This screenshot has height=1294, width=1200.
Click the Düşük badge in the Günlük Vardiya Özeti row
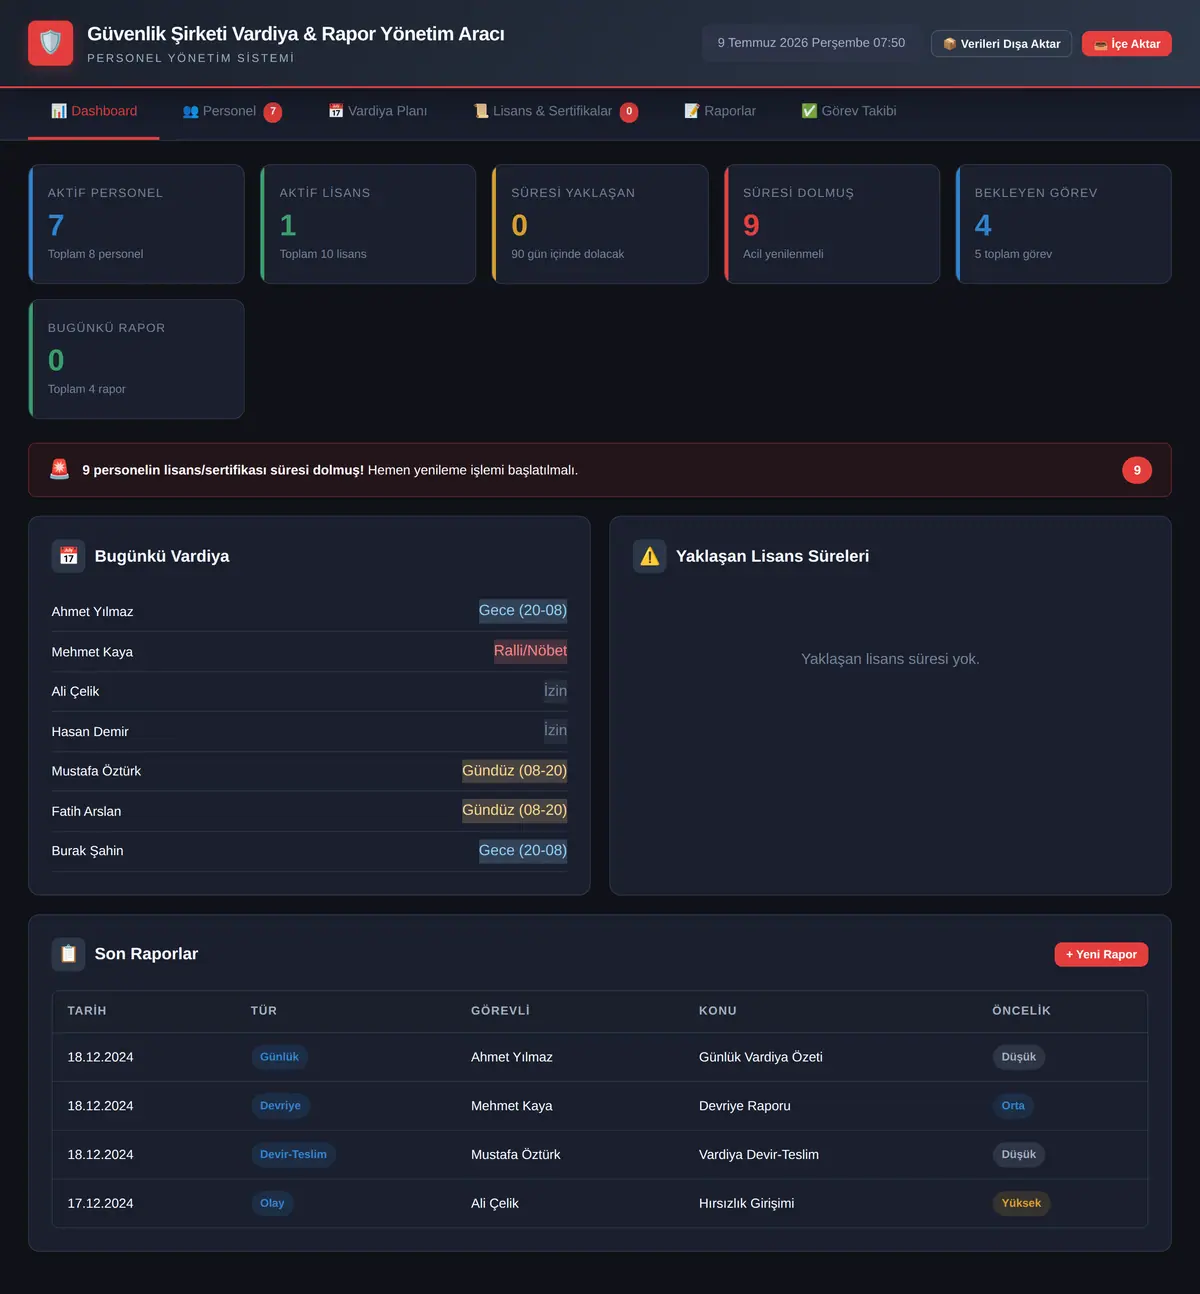pos(1019,1057)
